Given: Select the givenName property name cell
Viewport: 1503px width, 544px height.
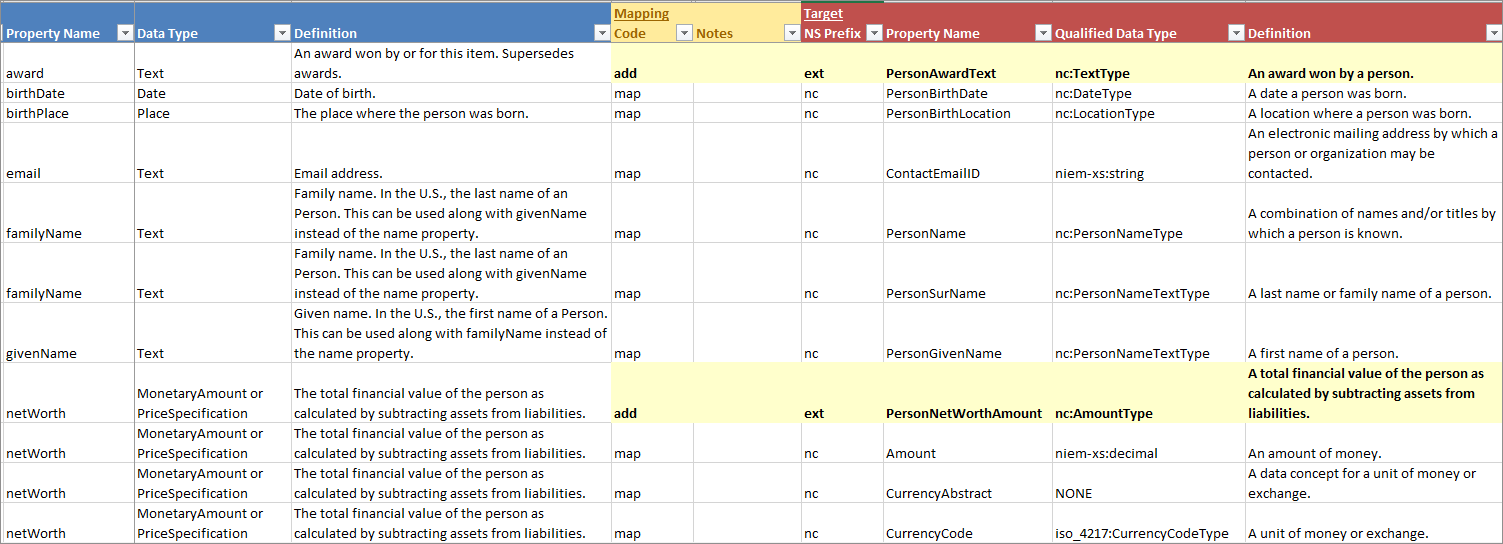Looking at the screenshot, I should (x=67, y=333).
